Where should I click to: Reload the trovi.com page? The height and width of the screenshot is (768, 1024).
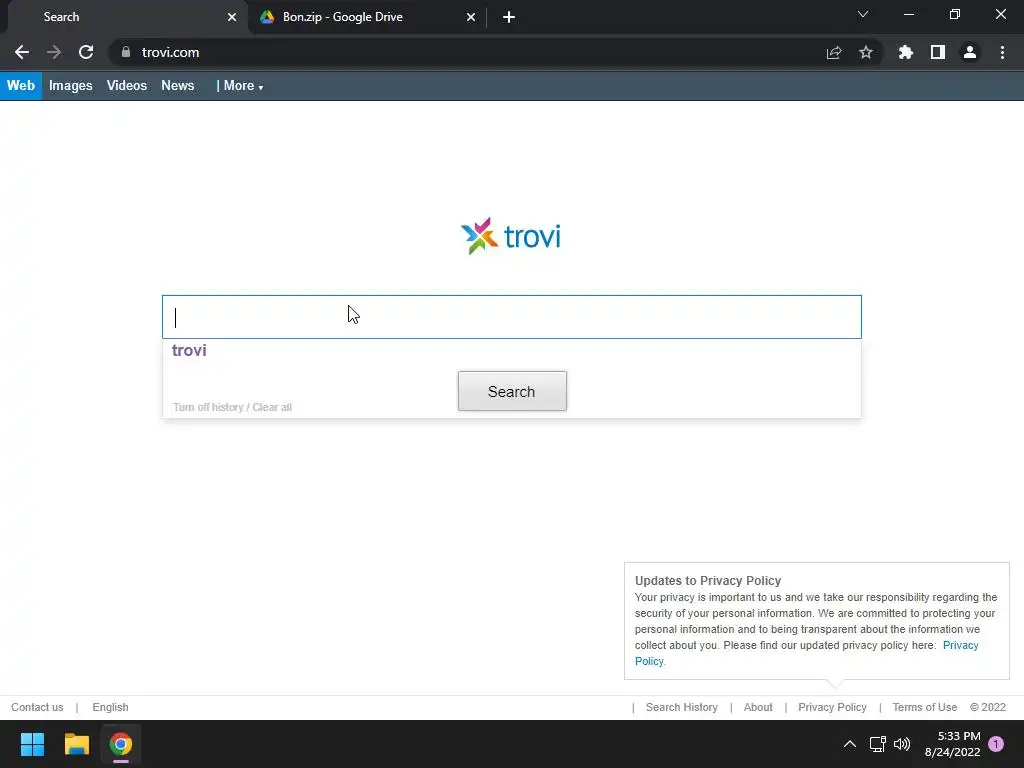pos(86,52)
